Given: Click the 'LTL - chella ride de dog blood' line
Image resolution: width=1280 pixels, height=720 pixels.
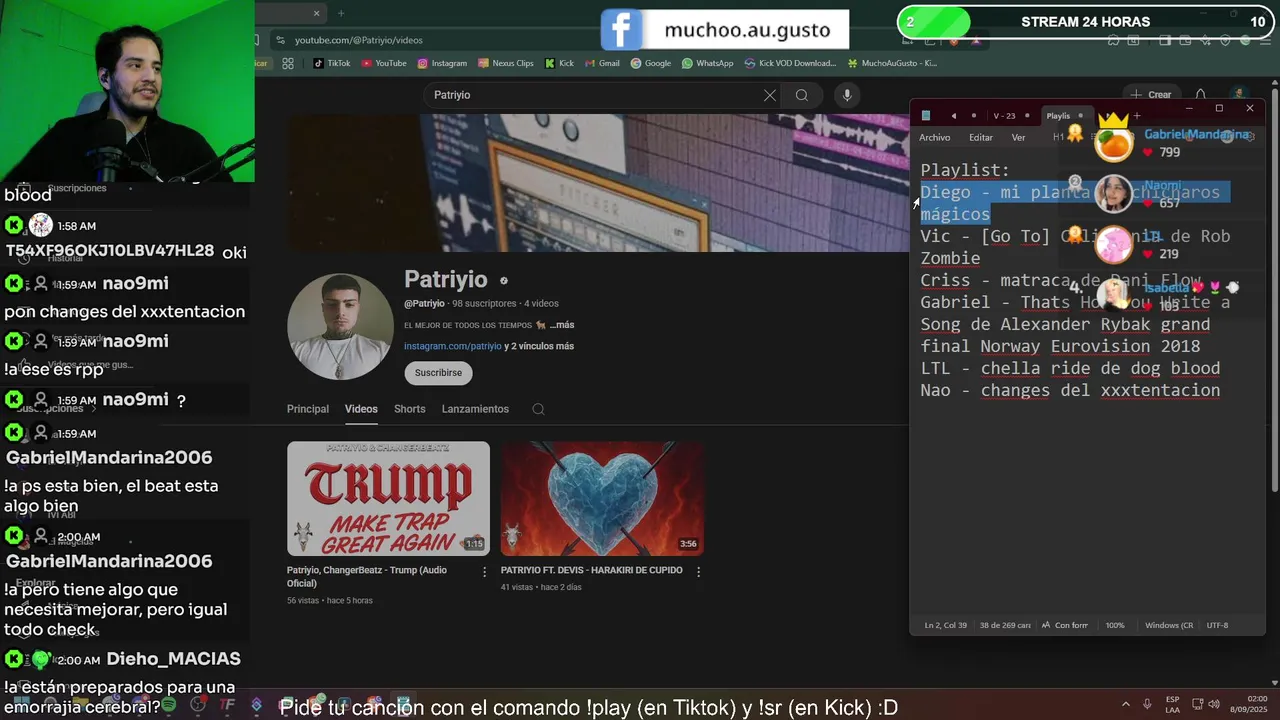Looking at the screenshot, I should 1070,368.
